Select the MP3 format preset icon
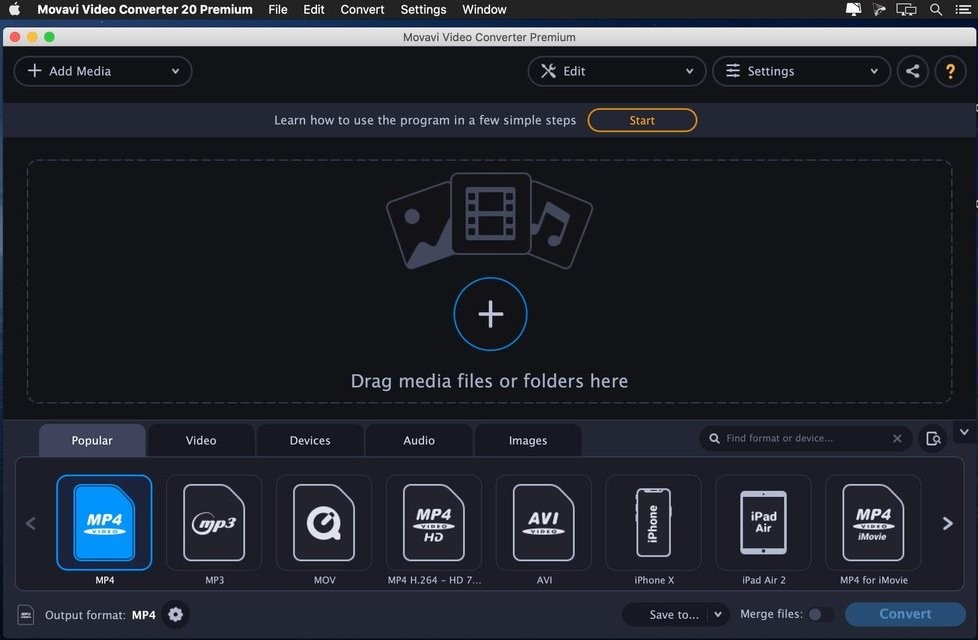The image size is (978, 640). point(214,522)
